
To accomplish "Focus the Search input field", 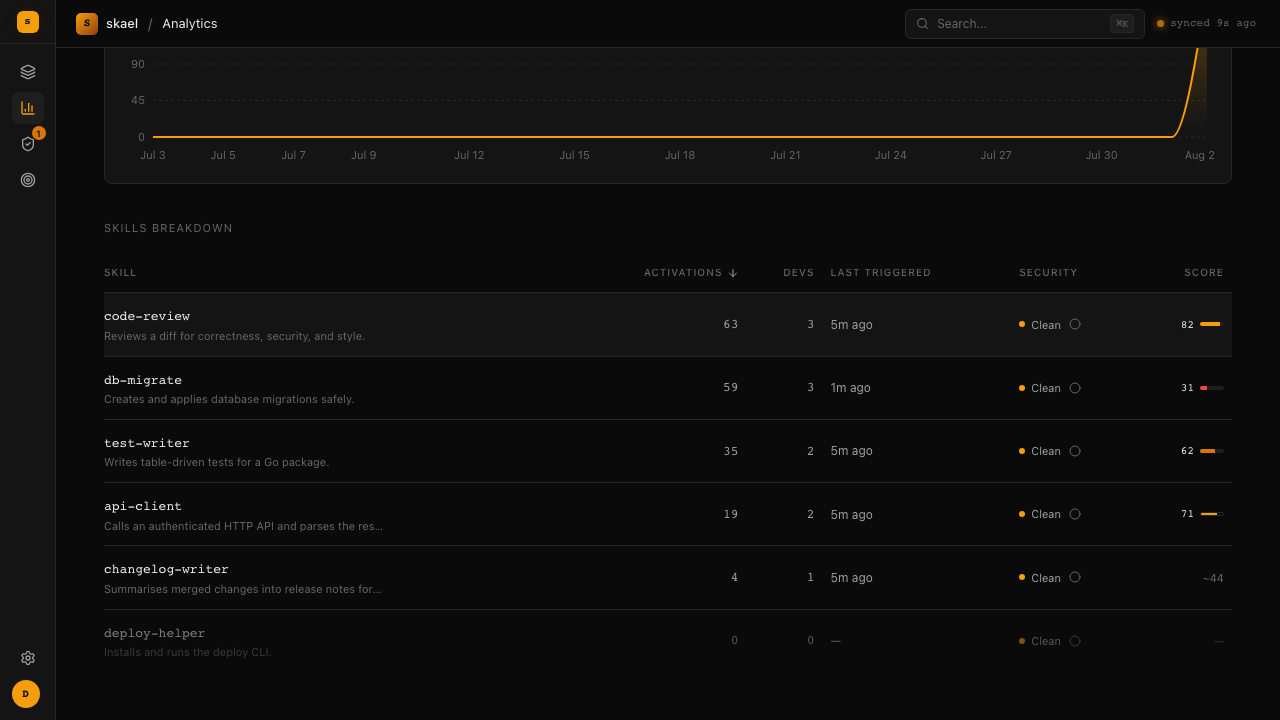I will tap(1025, 24).
